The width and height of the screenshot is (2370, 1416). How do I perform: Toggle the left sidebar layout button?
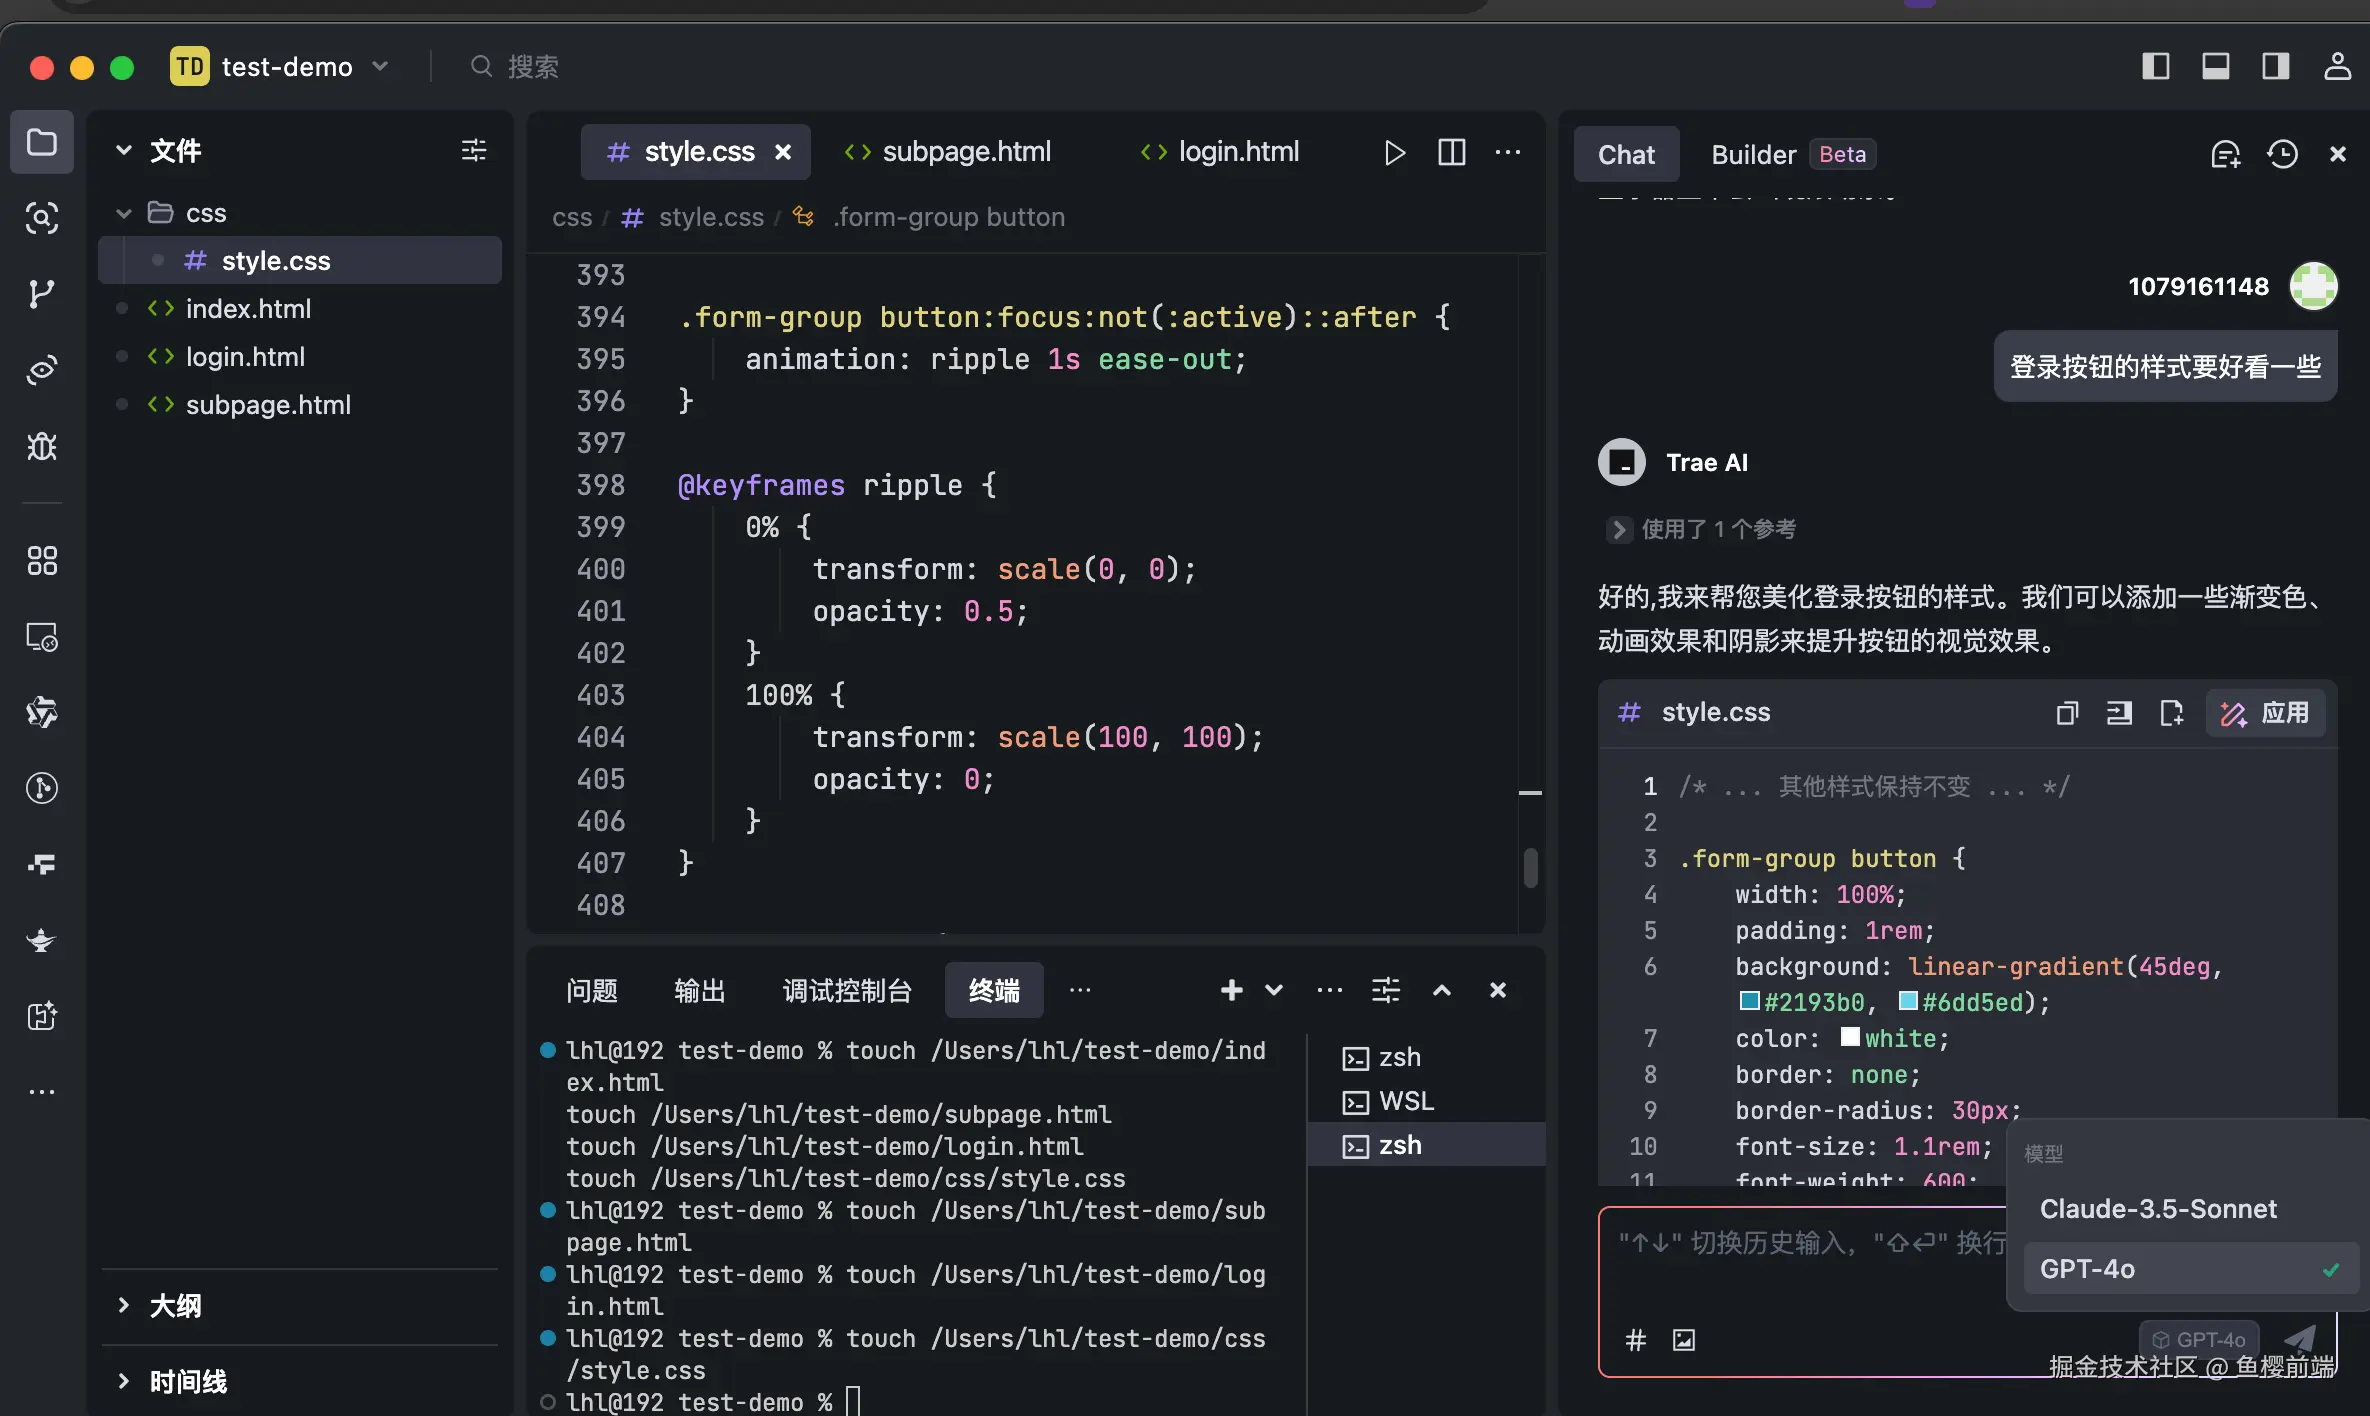[2155, 67]
